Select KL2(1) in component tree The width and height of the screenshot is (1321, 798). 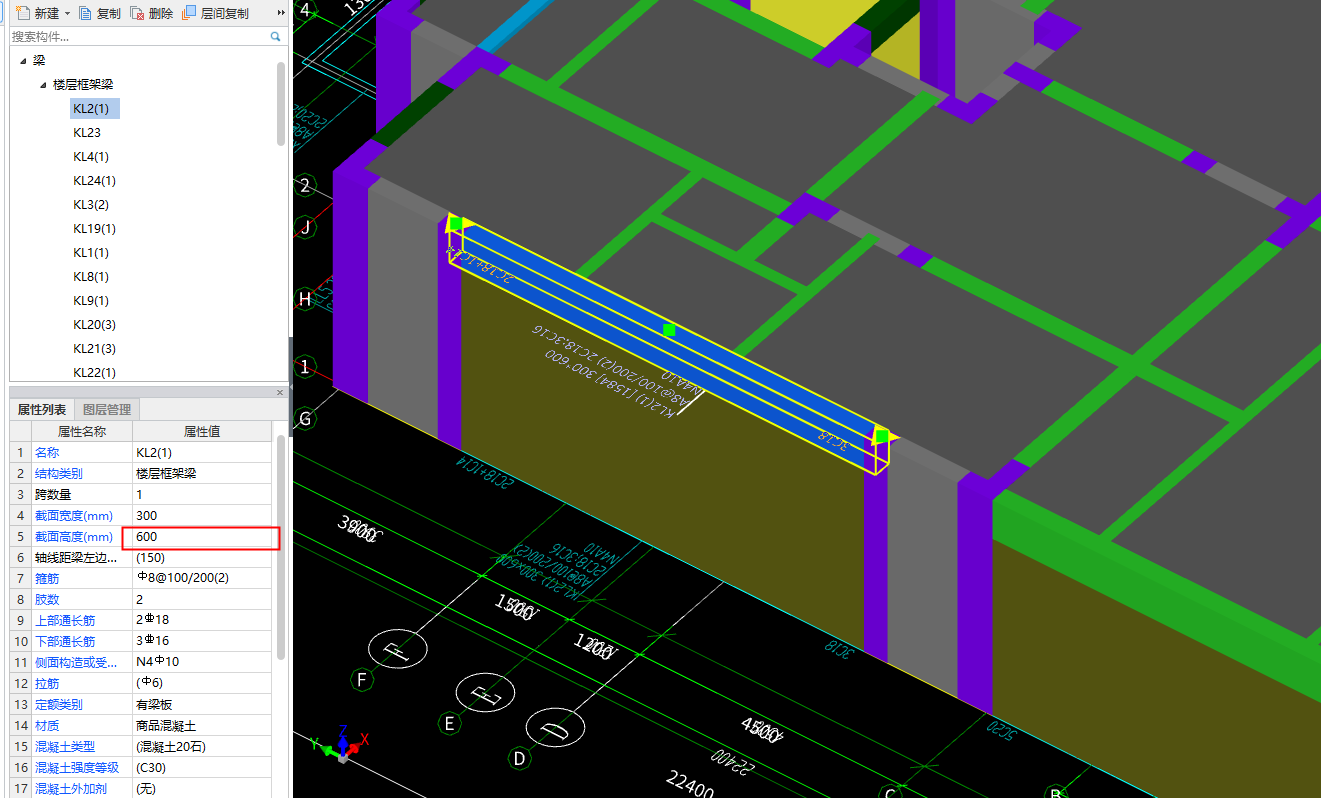coord(95,108)
